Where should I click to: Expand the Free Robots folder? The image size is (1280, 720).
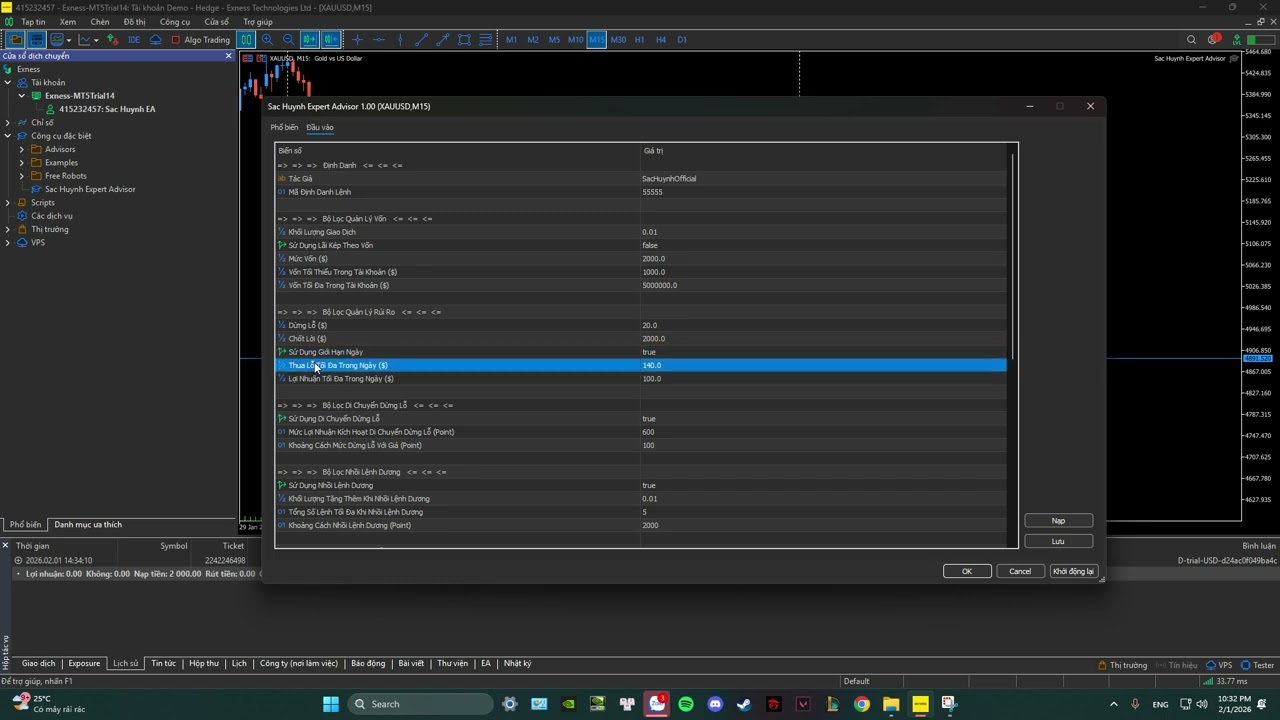[x=22, y=176]
